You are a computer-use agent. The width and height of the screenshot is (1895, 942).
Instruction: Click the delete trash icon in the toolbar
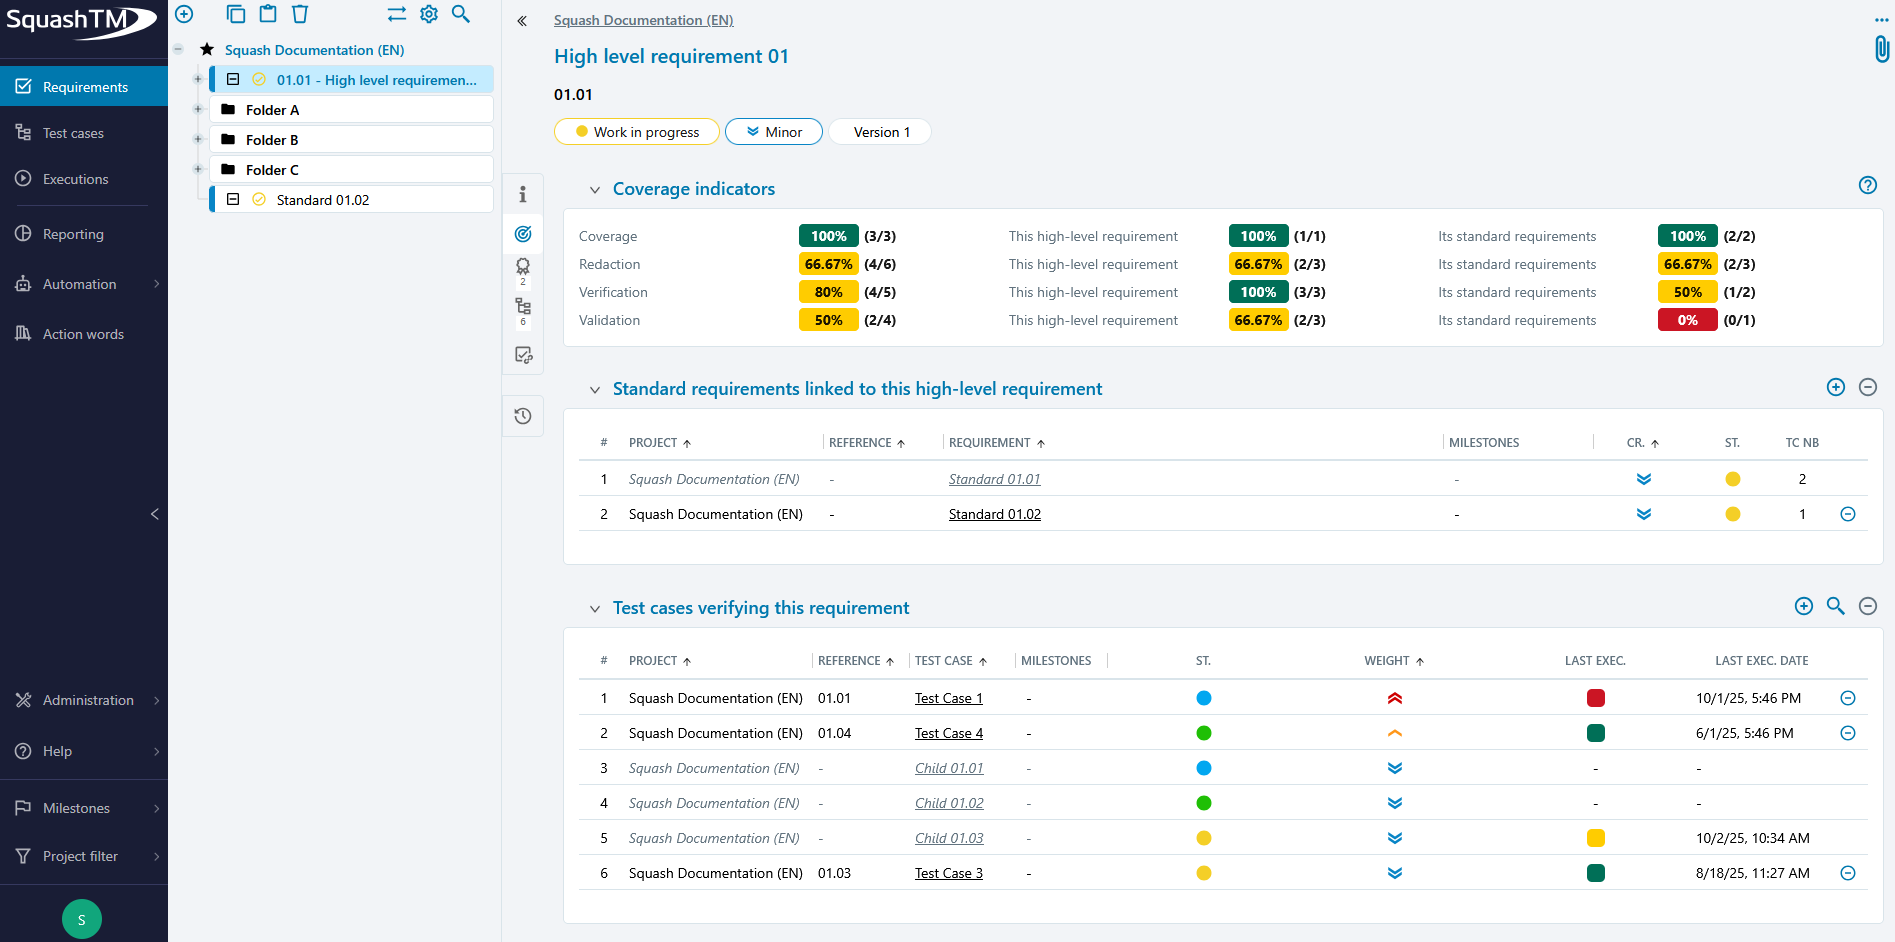(300, 14)
